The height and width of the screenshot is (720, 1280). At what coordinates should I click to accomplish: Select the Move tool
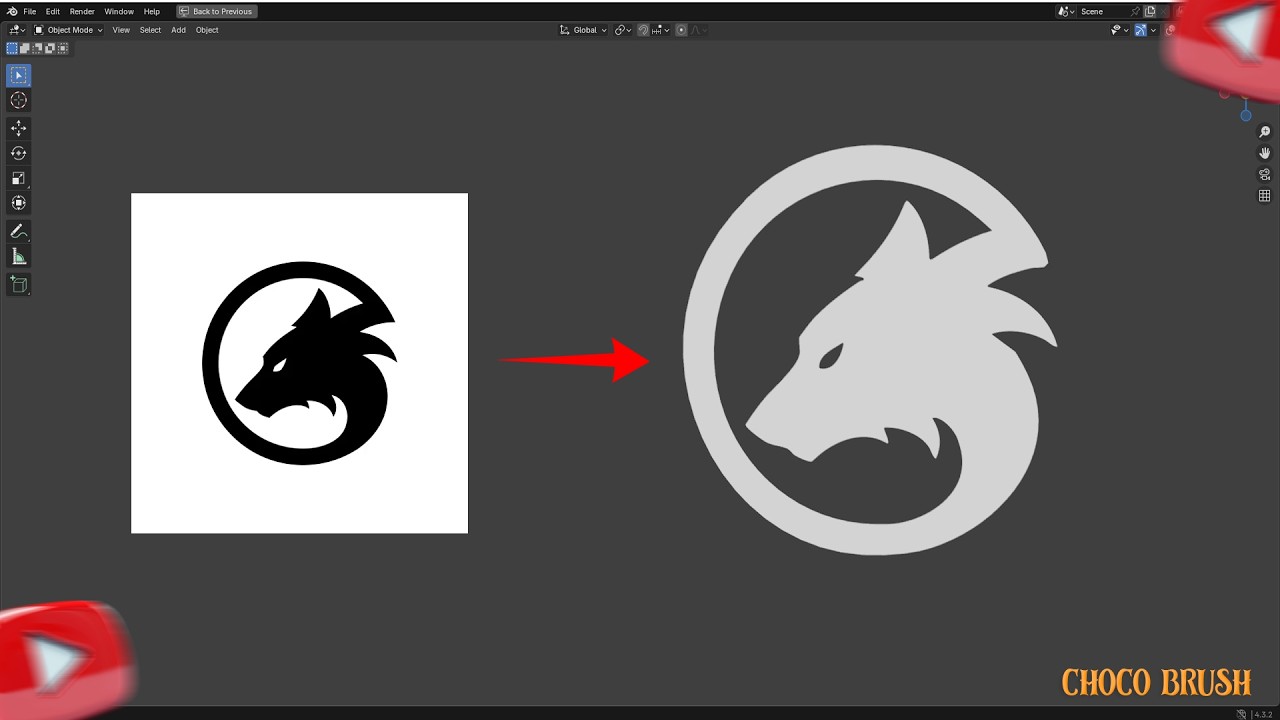[18, 128]
